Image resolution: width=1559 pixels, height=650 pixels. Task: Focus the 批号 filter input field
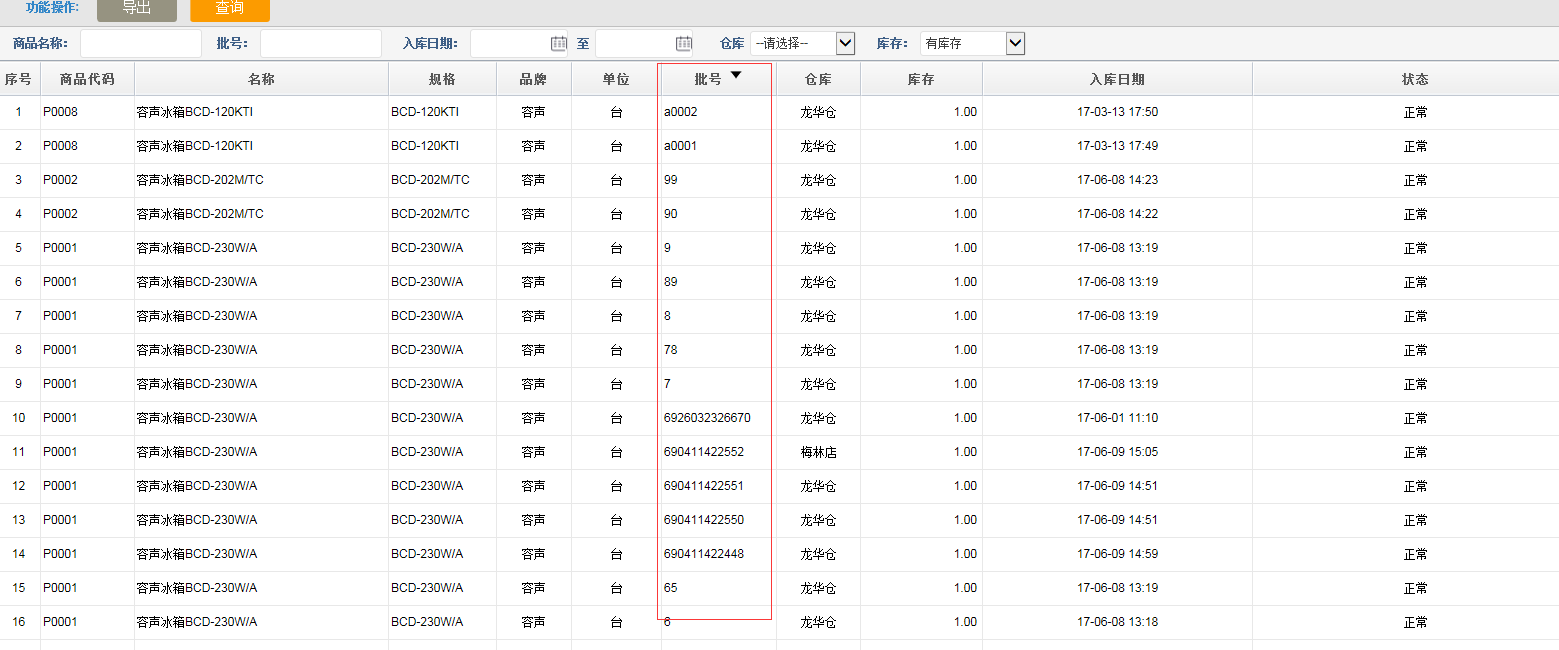tap(321, 43)
